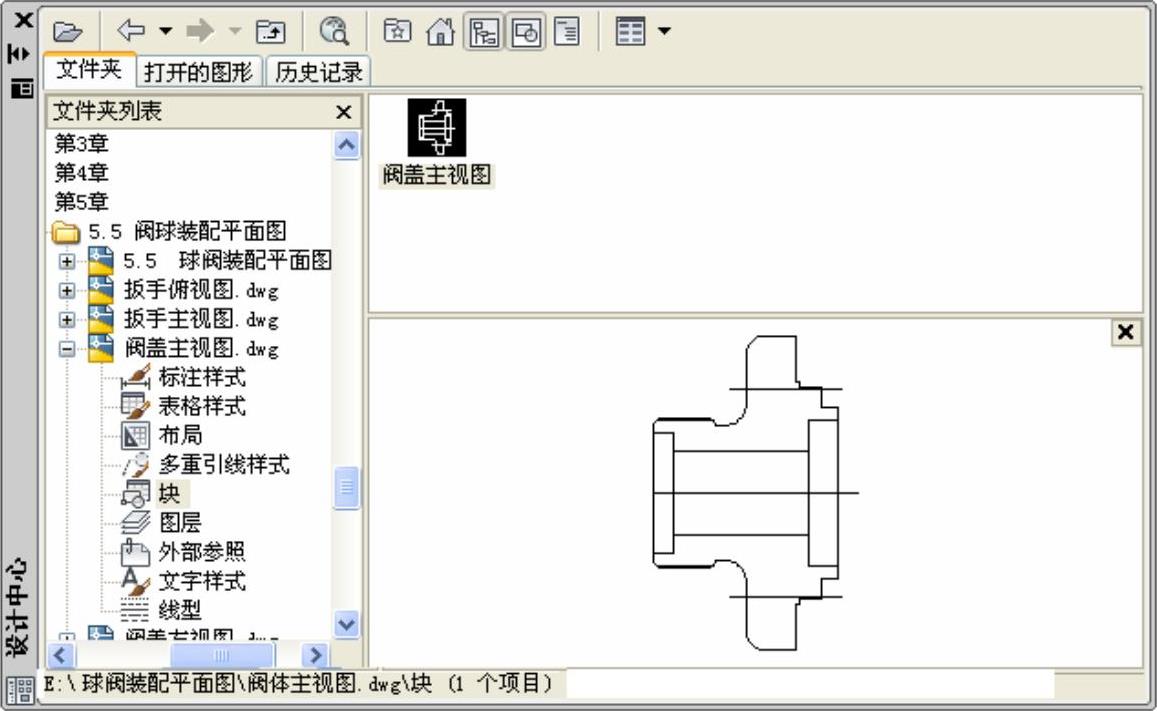Toggle the Description pane button
This screenshot has height=711, width=1157.
[567, 32]
